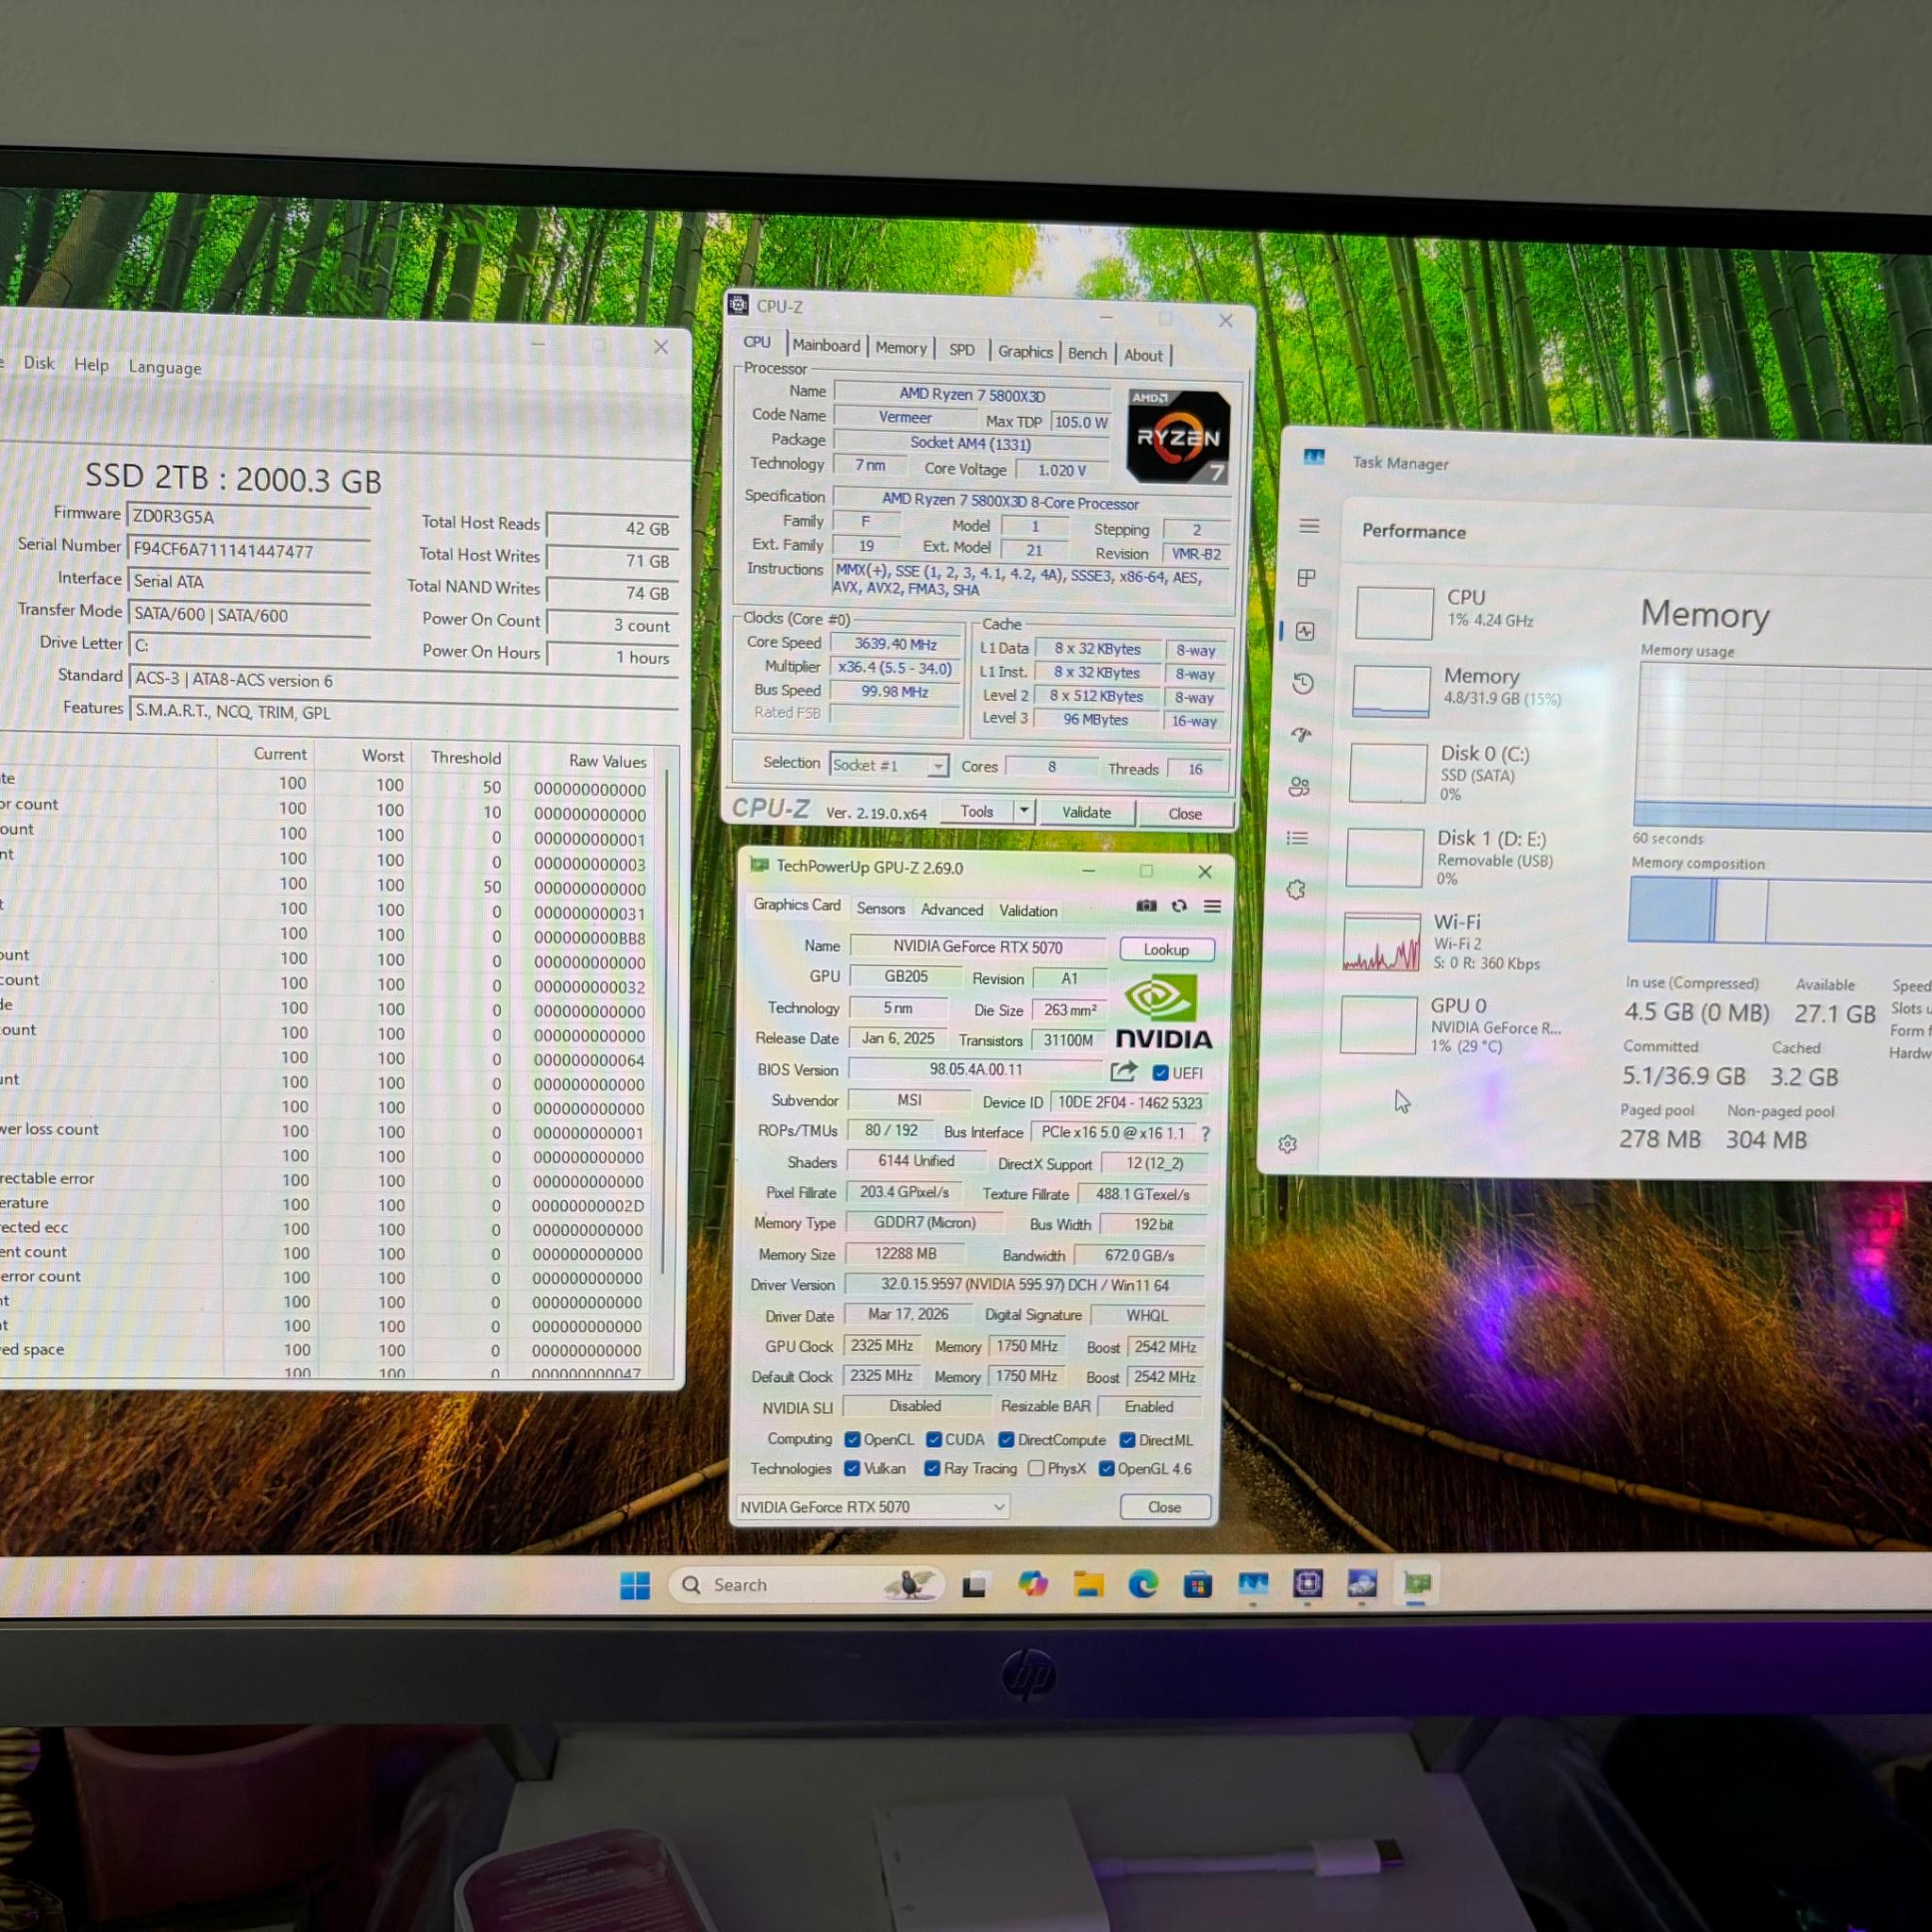The width and height of the screenshot is (1932, 1932).
Task: Open the Processes page icon in Task Manager
Action: [1306, 577]
